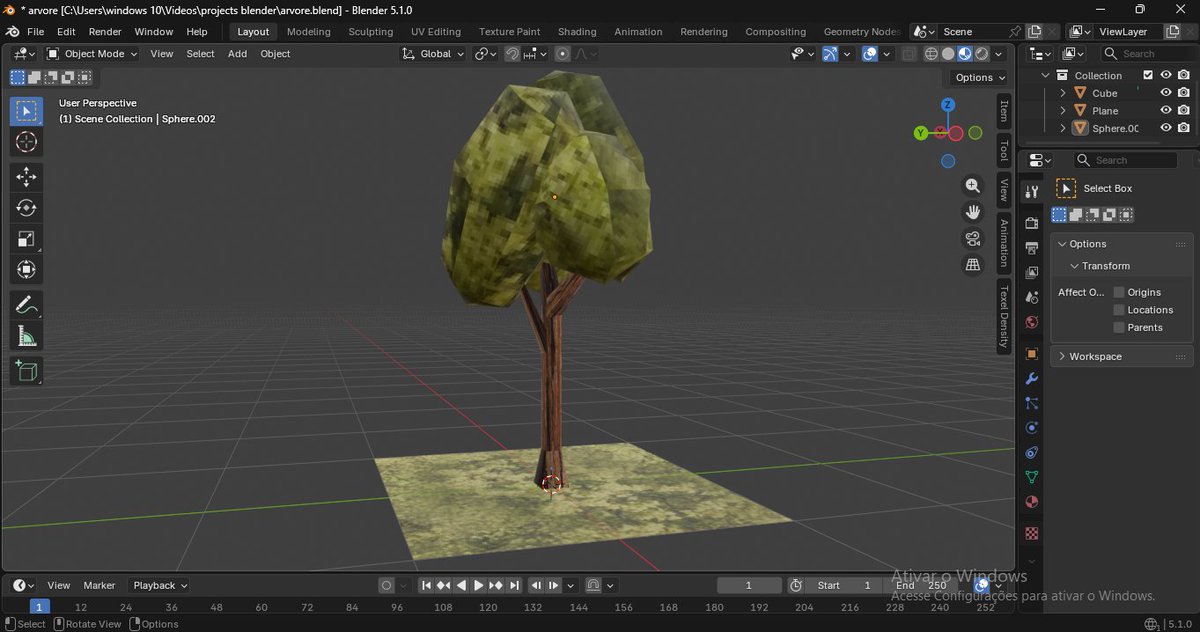
Task: Select the Scale tool
Action: [x=27, y=239]
